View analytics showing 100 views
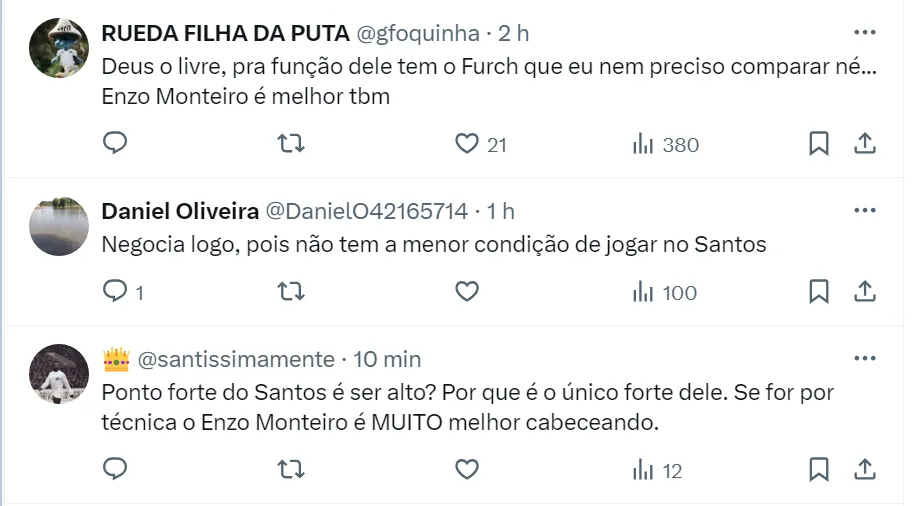 pos(666,292)
